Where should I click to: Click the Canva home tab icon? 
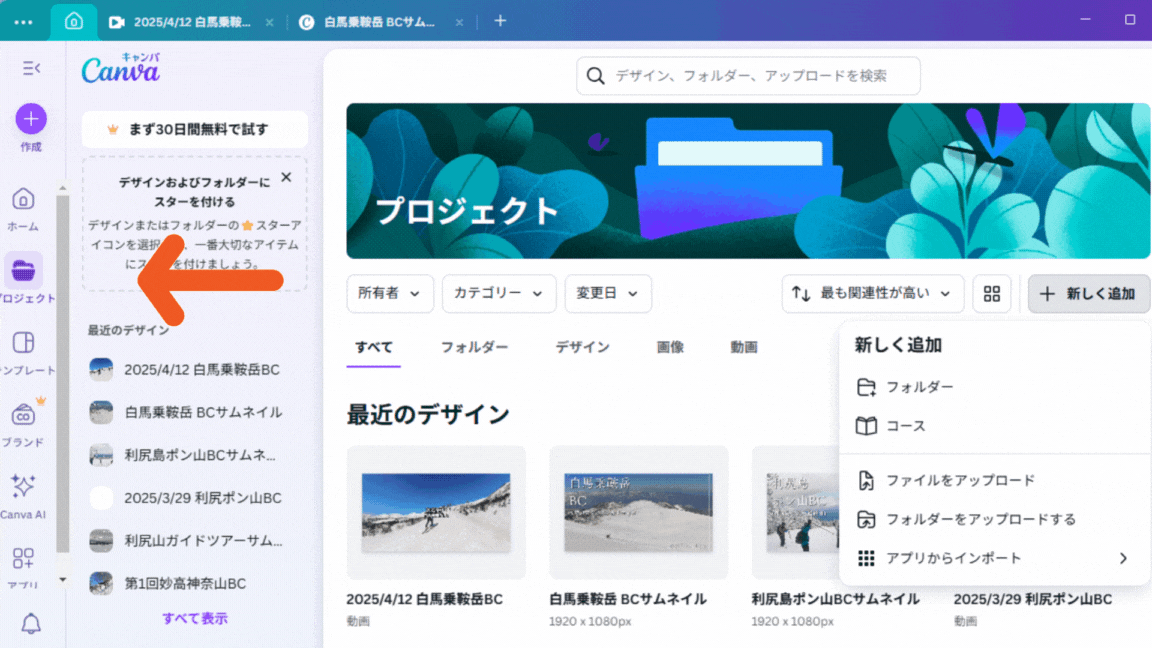click(73, 21)
